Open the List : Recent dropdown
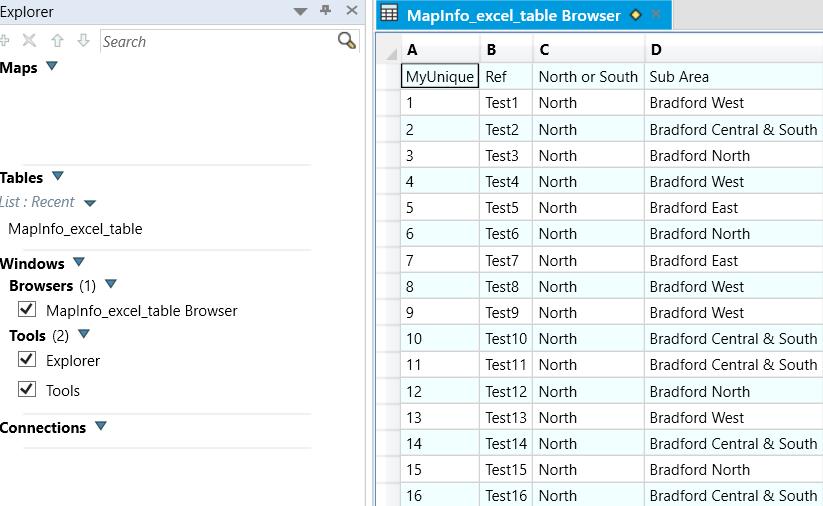 [90, 203]
